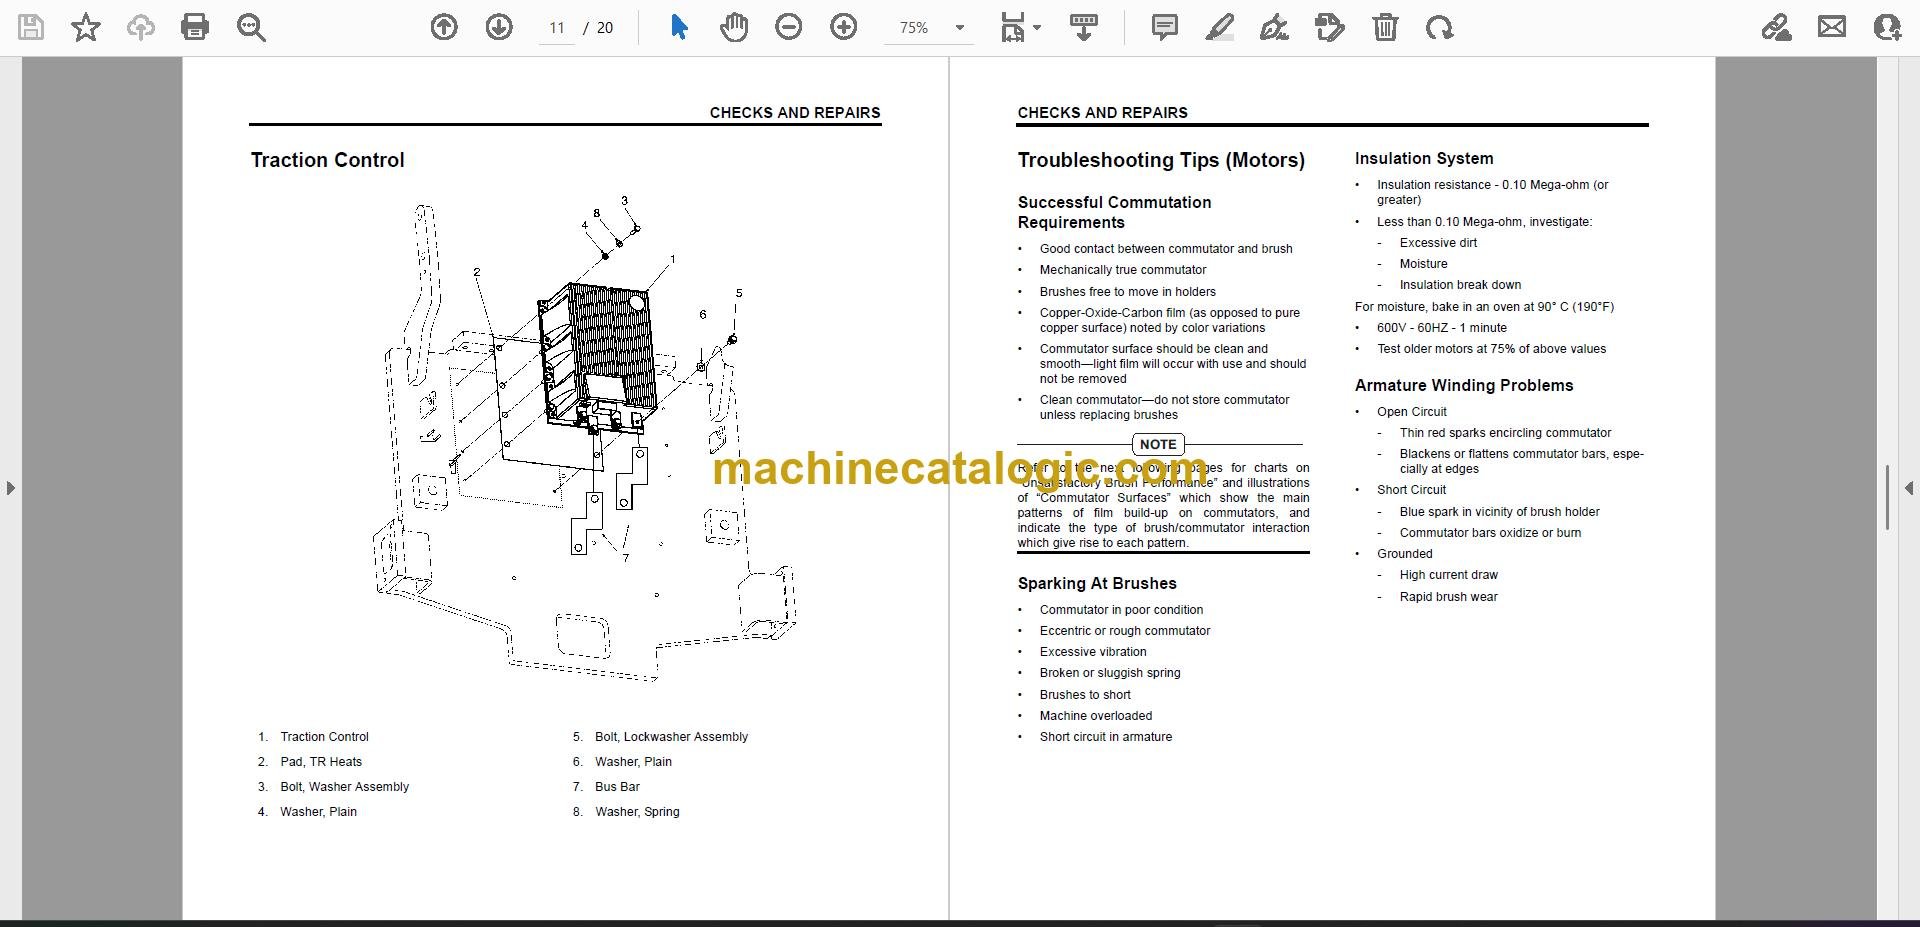The image size is (1920, 927).
Task: Zoom out with minus icon
Action: coord(789,27)
